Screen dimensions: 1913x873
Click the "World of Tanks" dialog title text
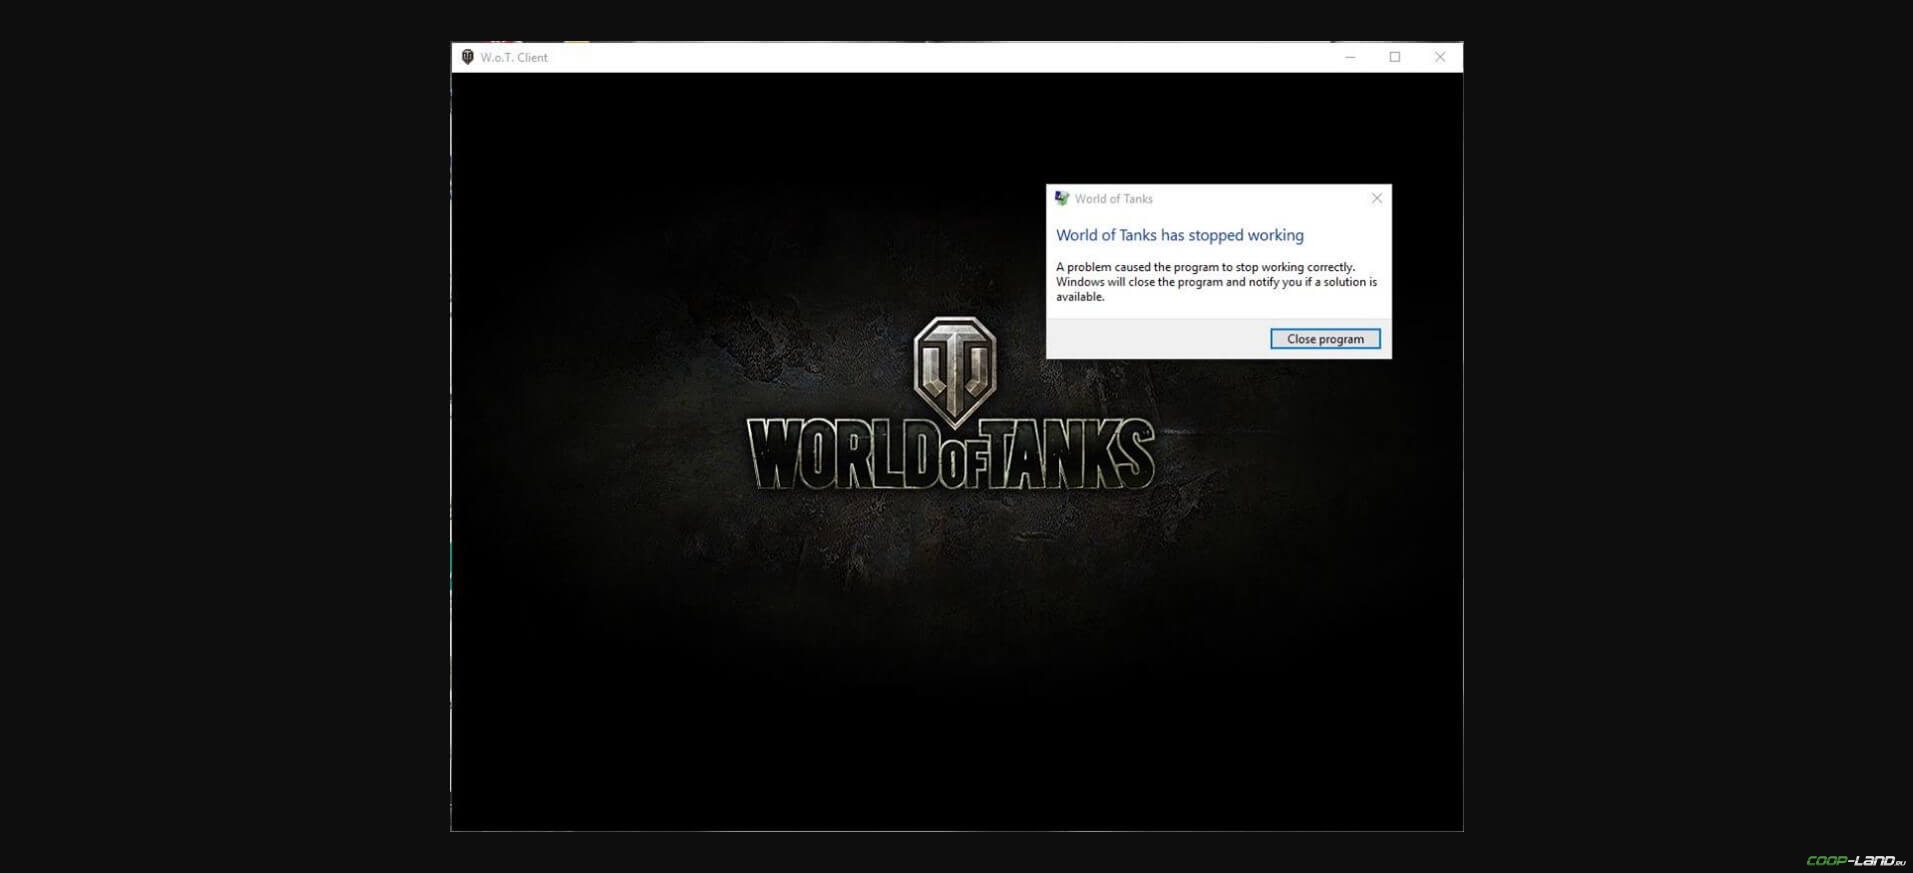click(1113, 199)
